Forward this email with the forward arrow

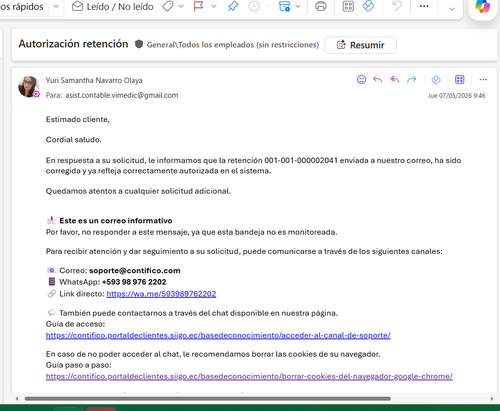click(412, 80)
